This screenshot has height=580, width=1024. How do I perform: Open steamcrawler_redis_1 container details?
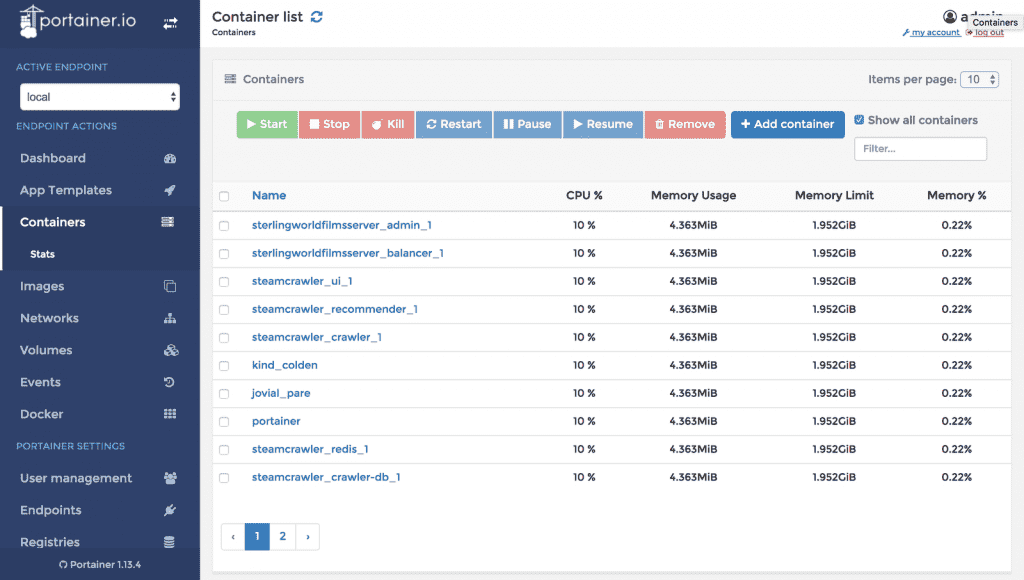[x=310, y=449]
